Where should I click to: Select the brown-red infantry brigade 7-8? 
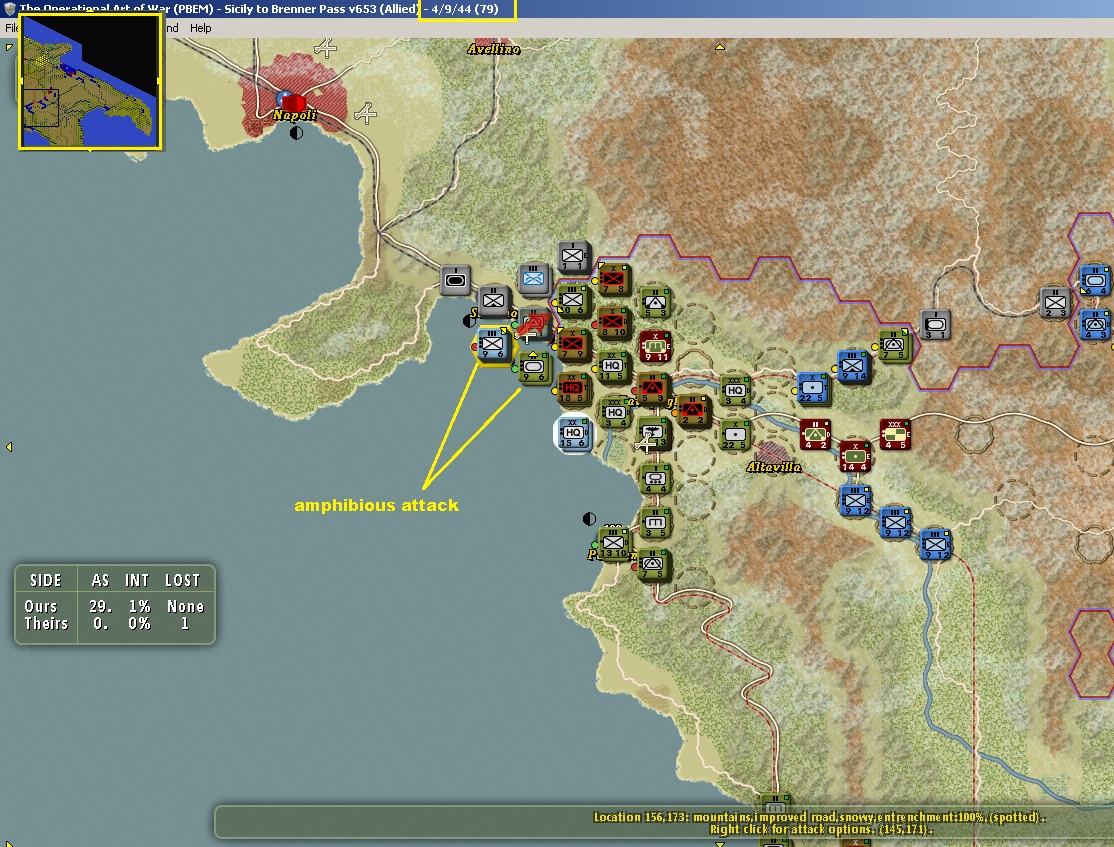[x=613, y=280]
